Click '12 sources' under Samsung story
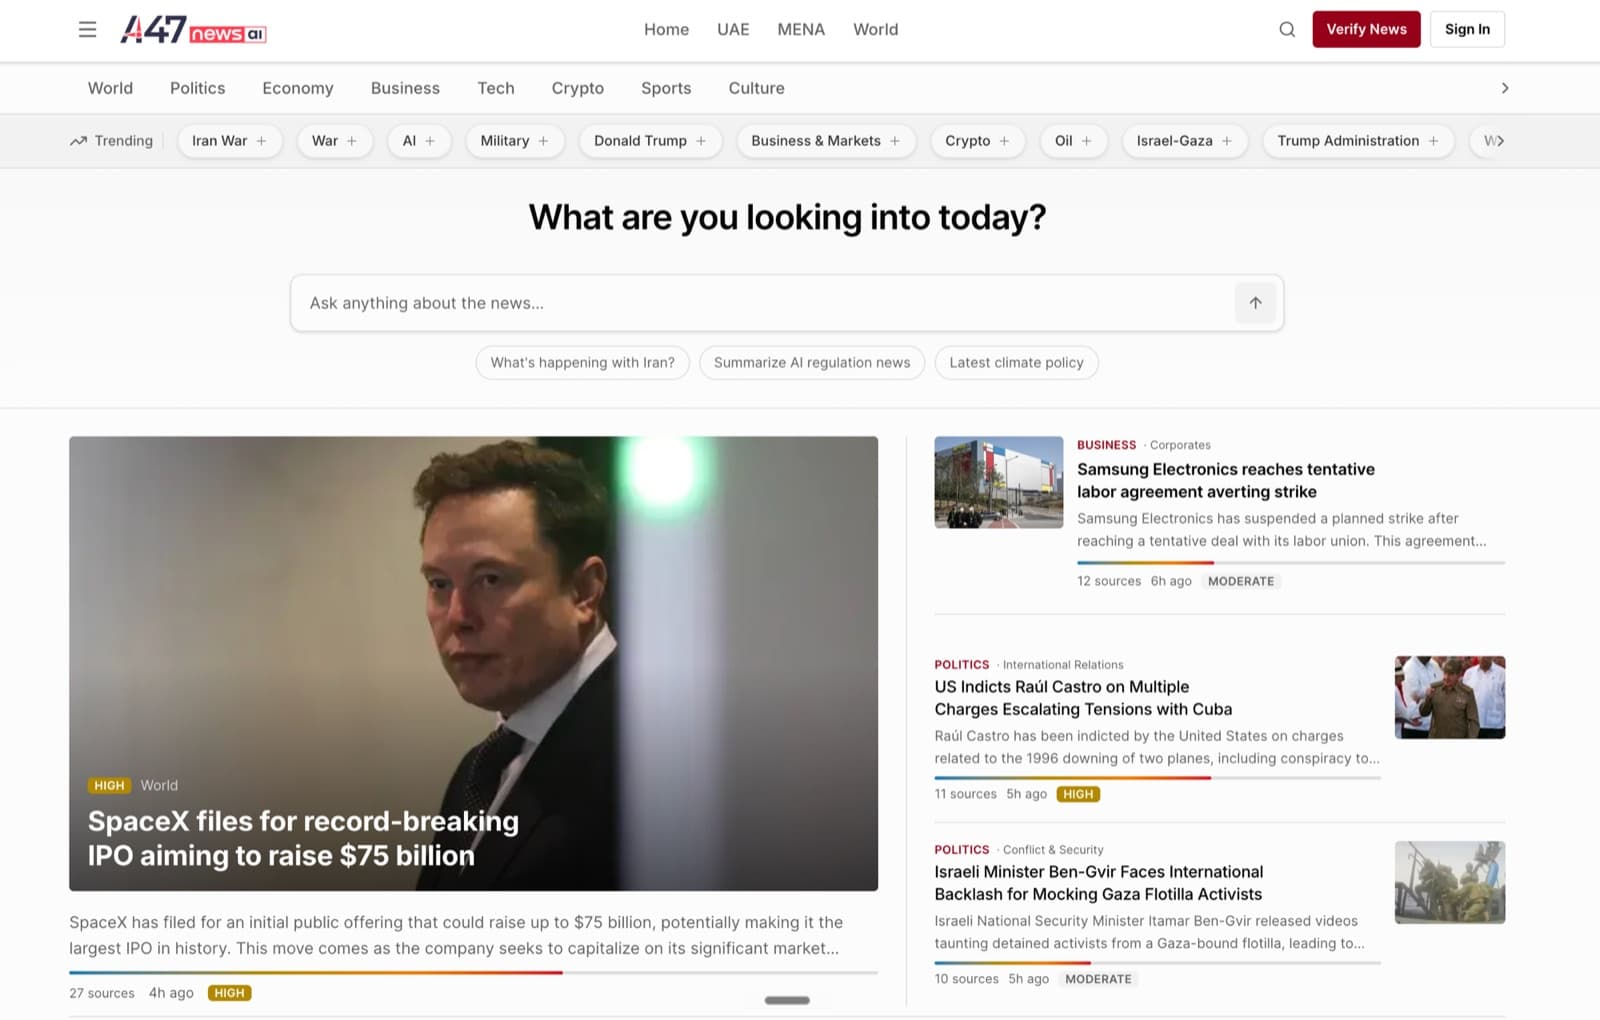This screenshot has height=1020, width=1600. pyautogui.click(x=1109, y=581)
